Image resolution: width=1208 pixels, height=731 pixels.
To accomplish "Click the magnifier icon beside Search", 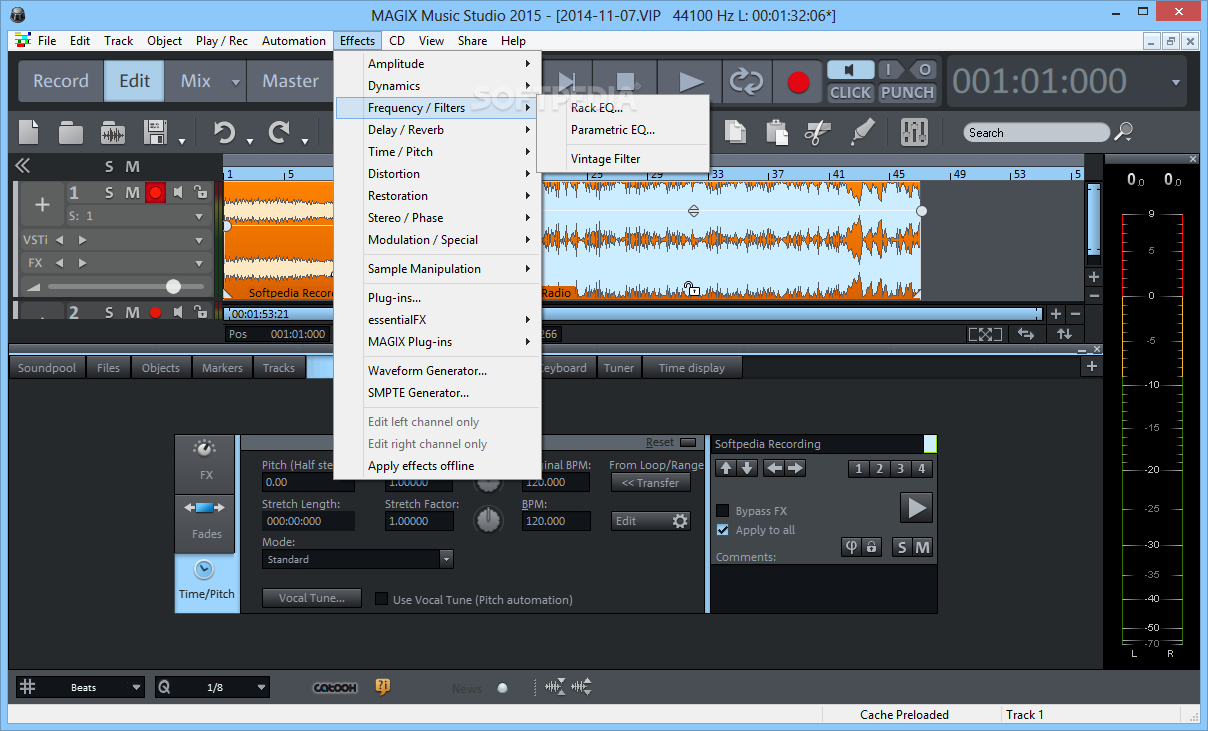I will pyautogui.click(x=1124, y=132).
